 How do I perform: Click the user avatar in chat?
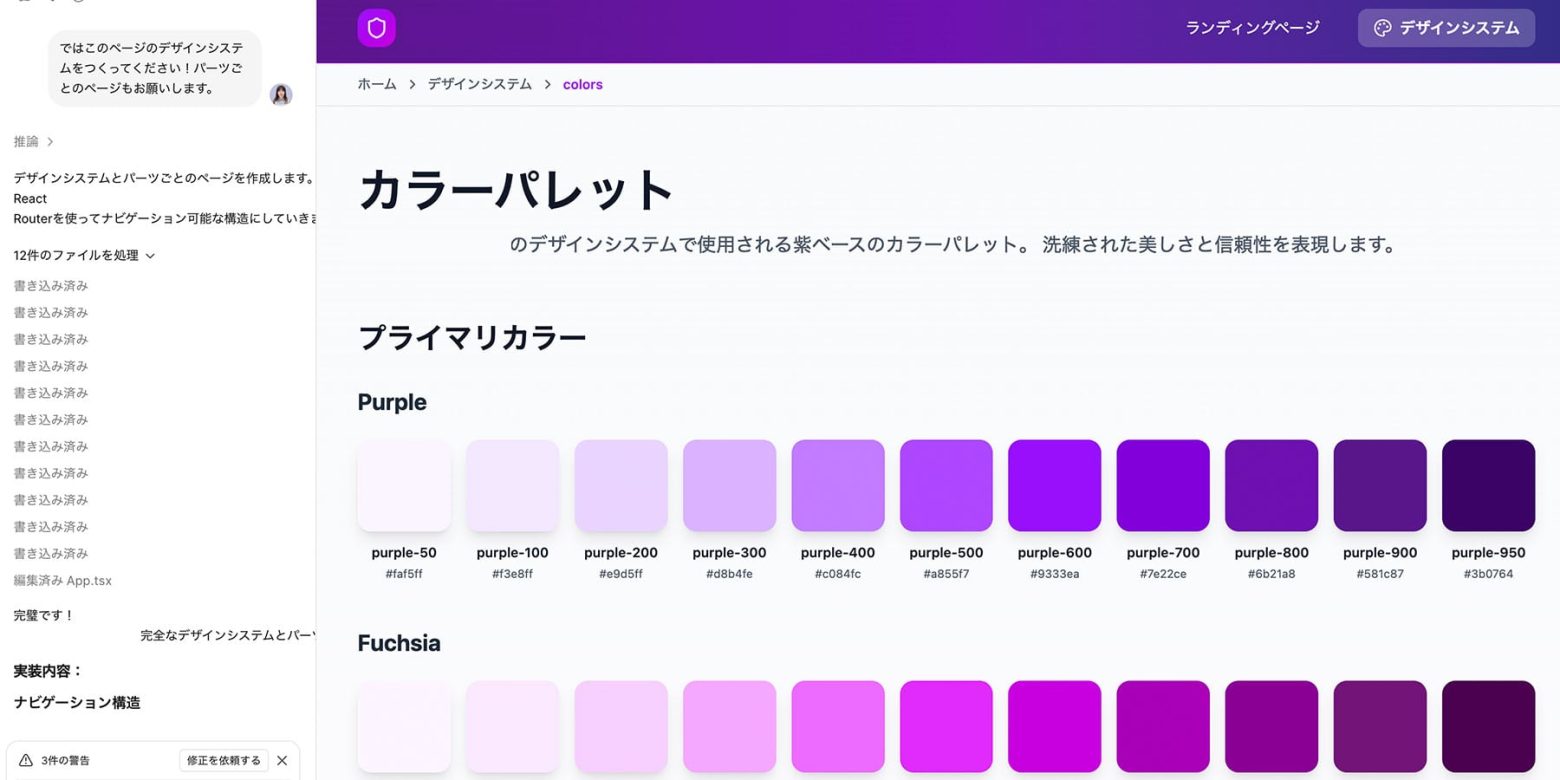[281, 95]
